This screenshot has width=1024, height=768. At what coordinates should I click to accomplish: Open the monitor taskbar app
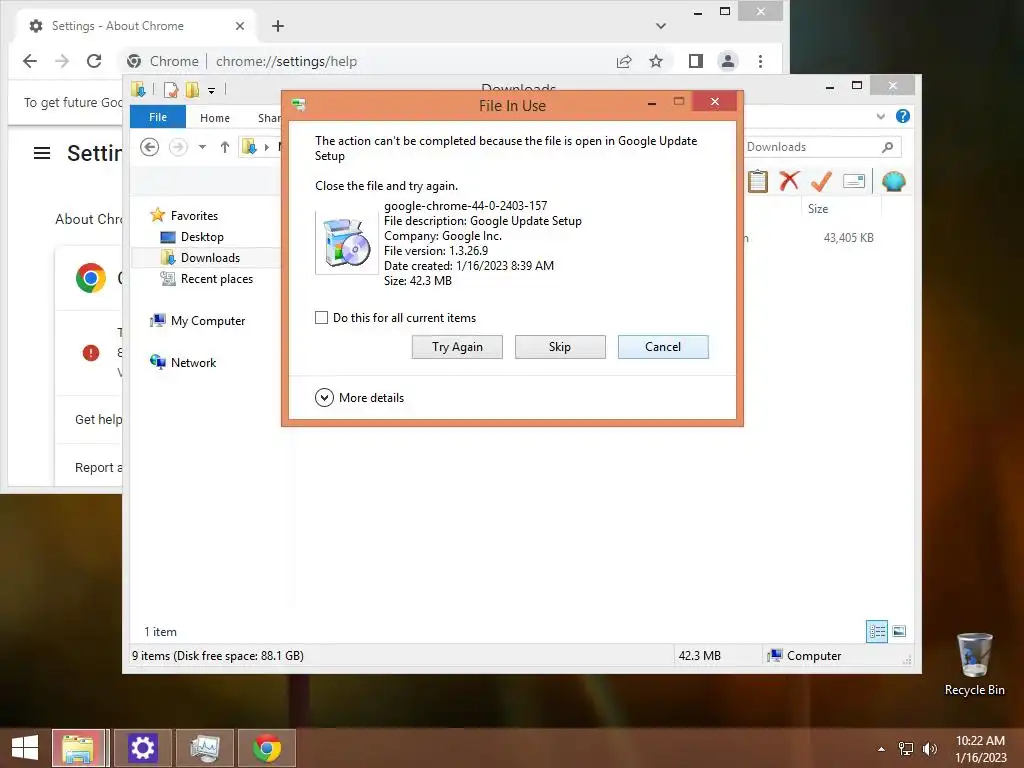click(x=204, y=748)
